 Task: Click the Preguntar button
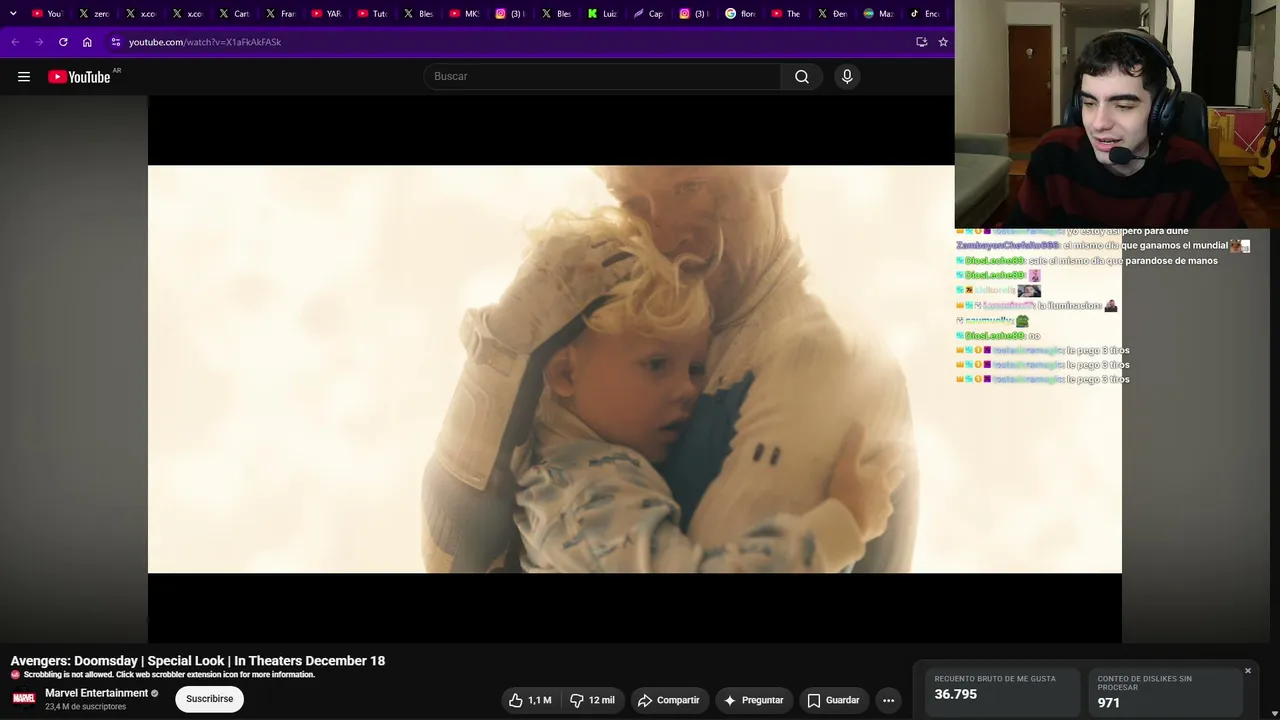[x=754, y=700]
